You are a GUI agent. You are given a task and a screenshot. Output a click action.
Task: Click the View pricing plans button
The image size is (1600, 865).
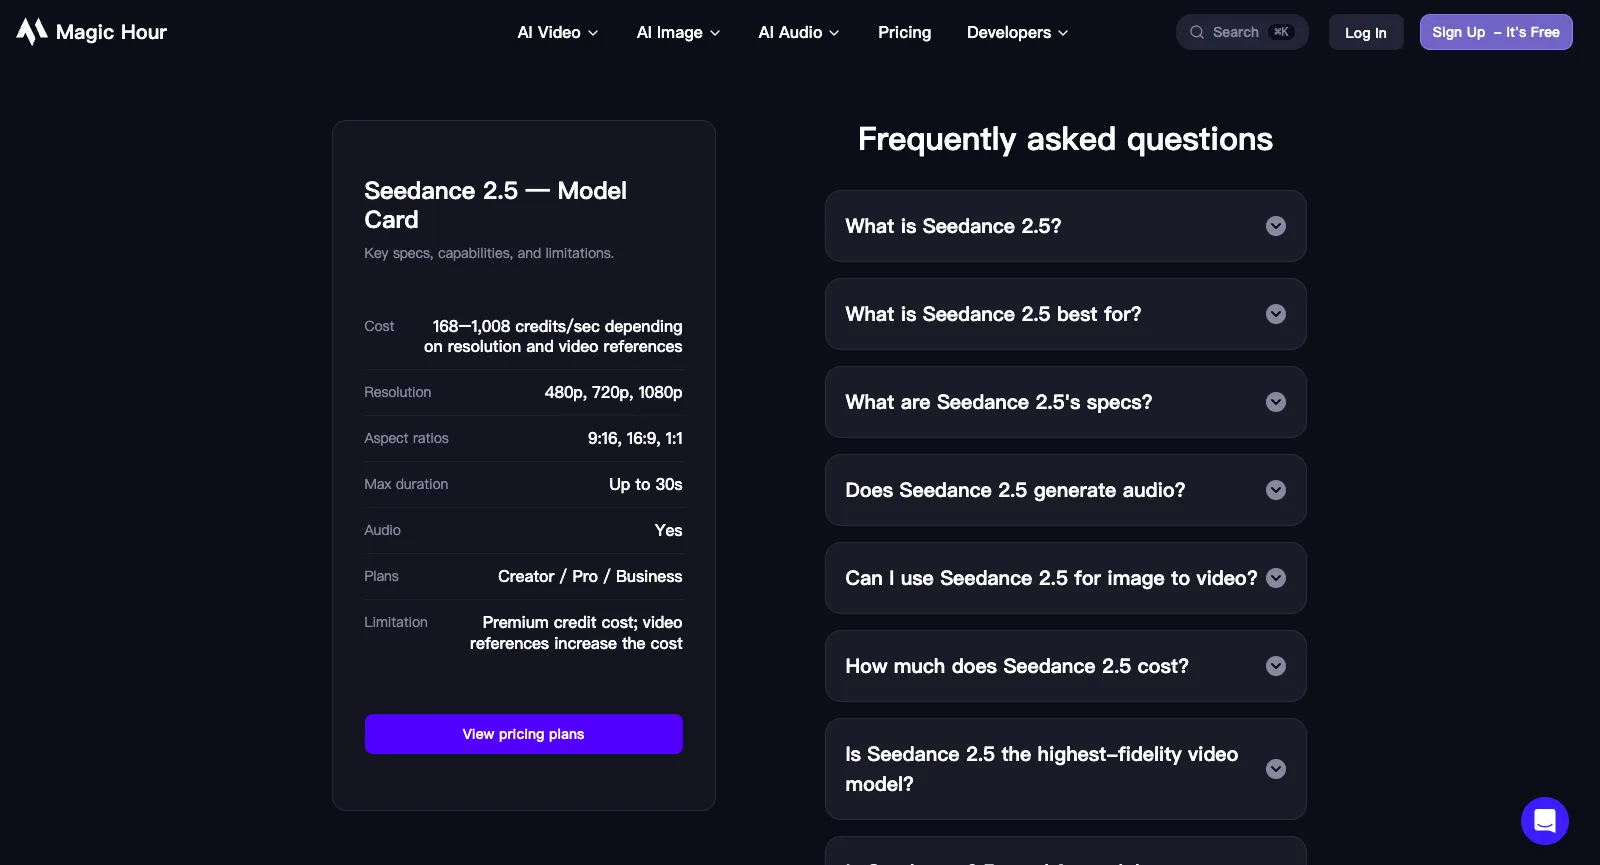[524, 734]
